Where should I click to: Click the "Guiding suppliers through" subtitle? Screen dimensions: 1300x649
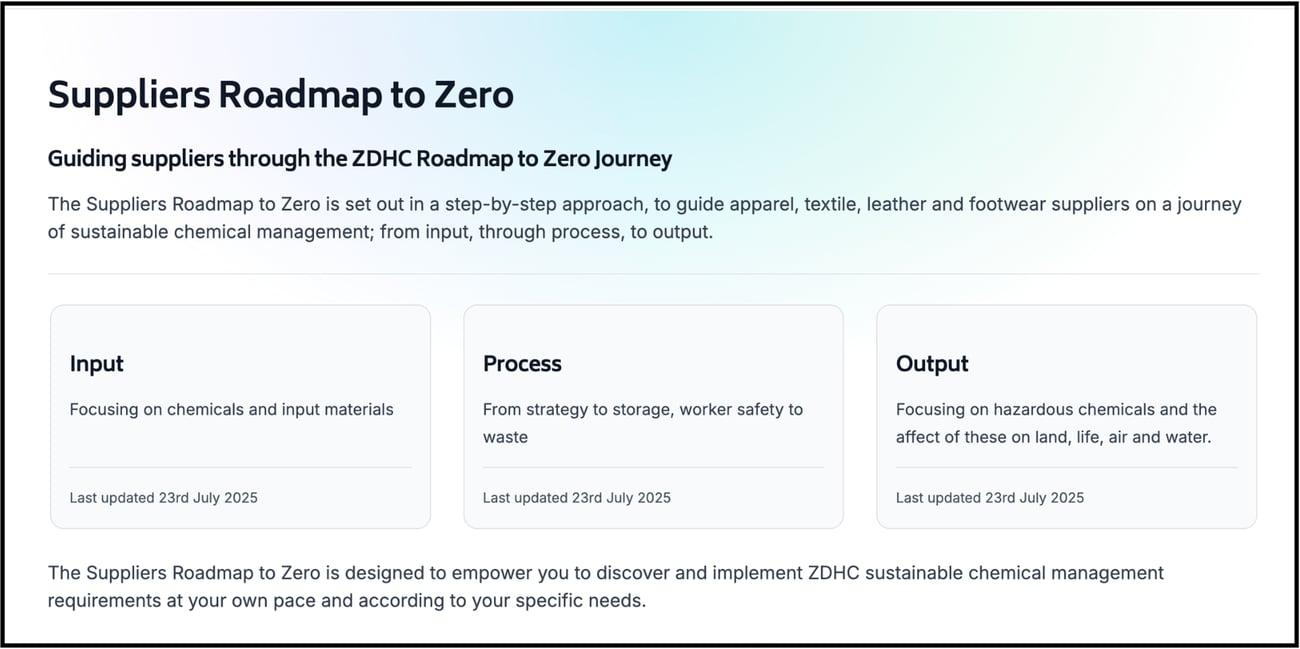click(x=359, y=158)
